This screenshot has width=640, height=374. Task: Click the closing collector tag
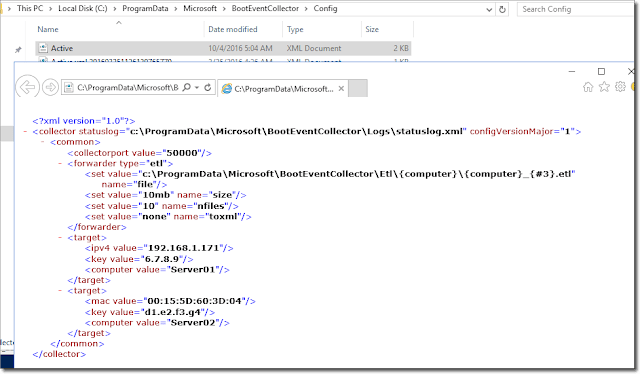click(x=59, y=354)
